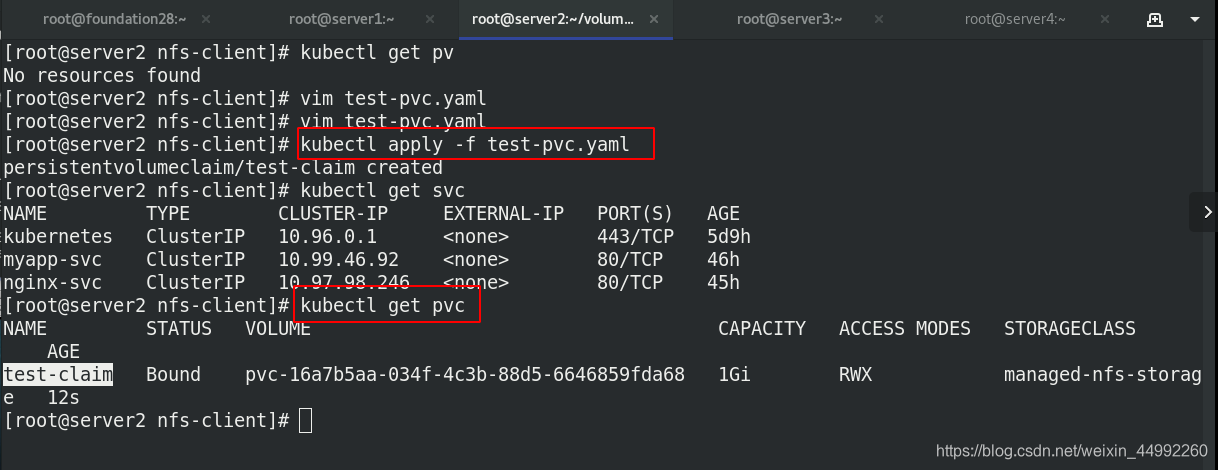Click the 'Bound' status value
The width and height of the screenshot is (1218, 470).
173,374
